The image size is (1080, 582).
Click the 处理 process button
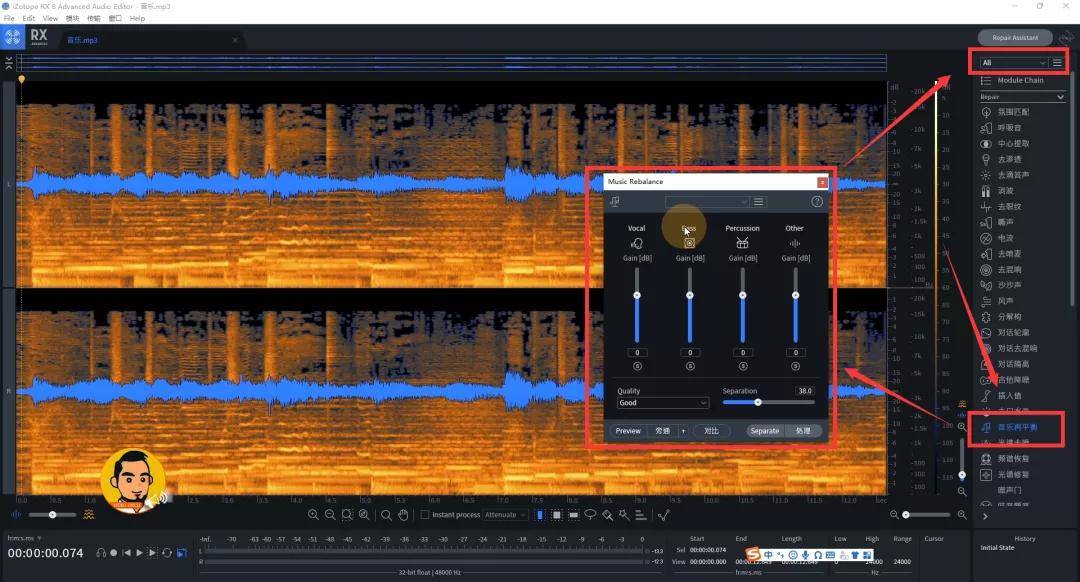coord(803,430)
